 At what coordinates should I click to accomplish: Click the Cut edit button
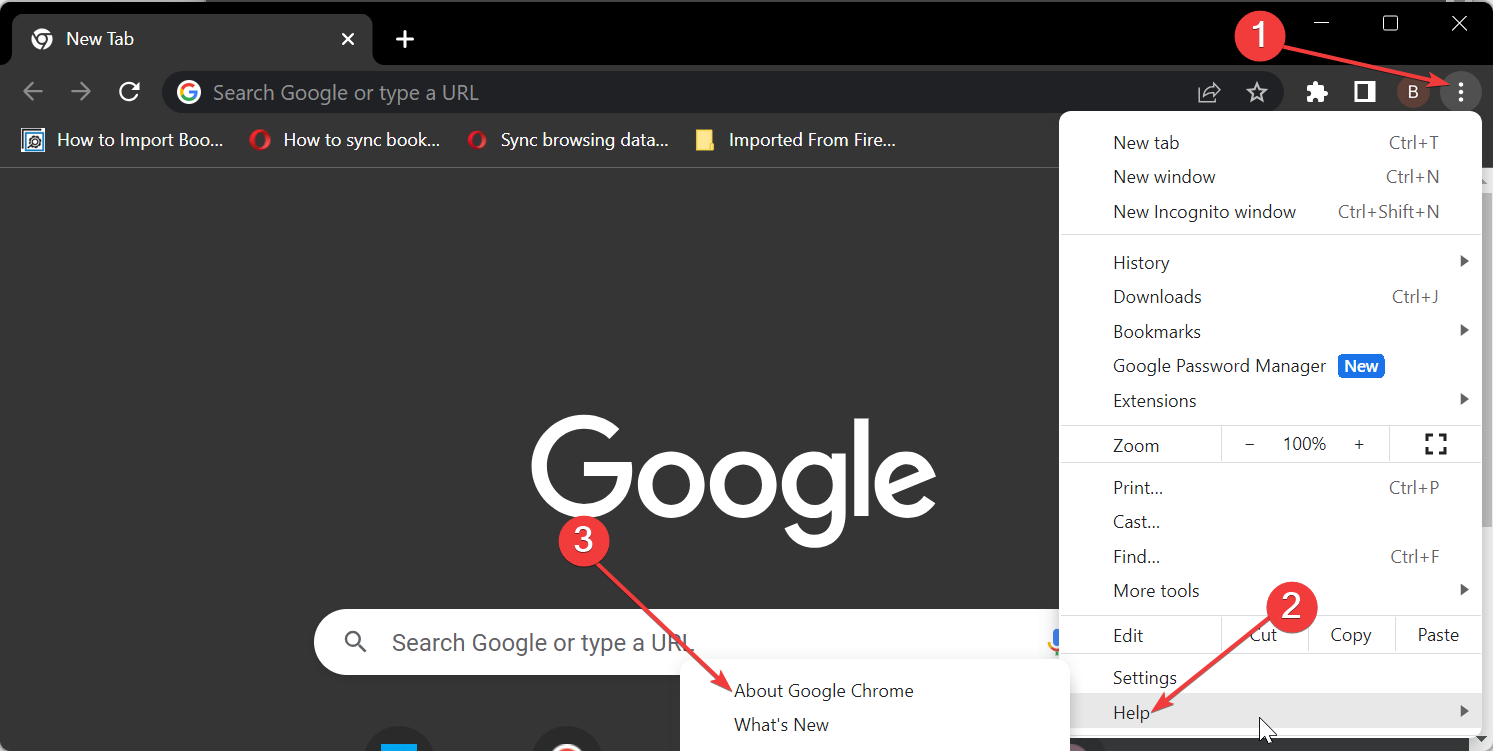coord(1264,635)
